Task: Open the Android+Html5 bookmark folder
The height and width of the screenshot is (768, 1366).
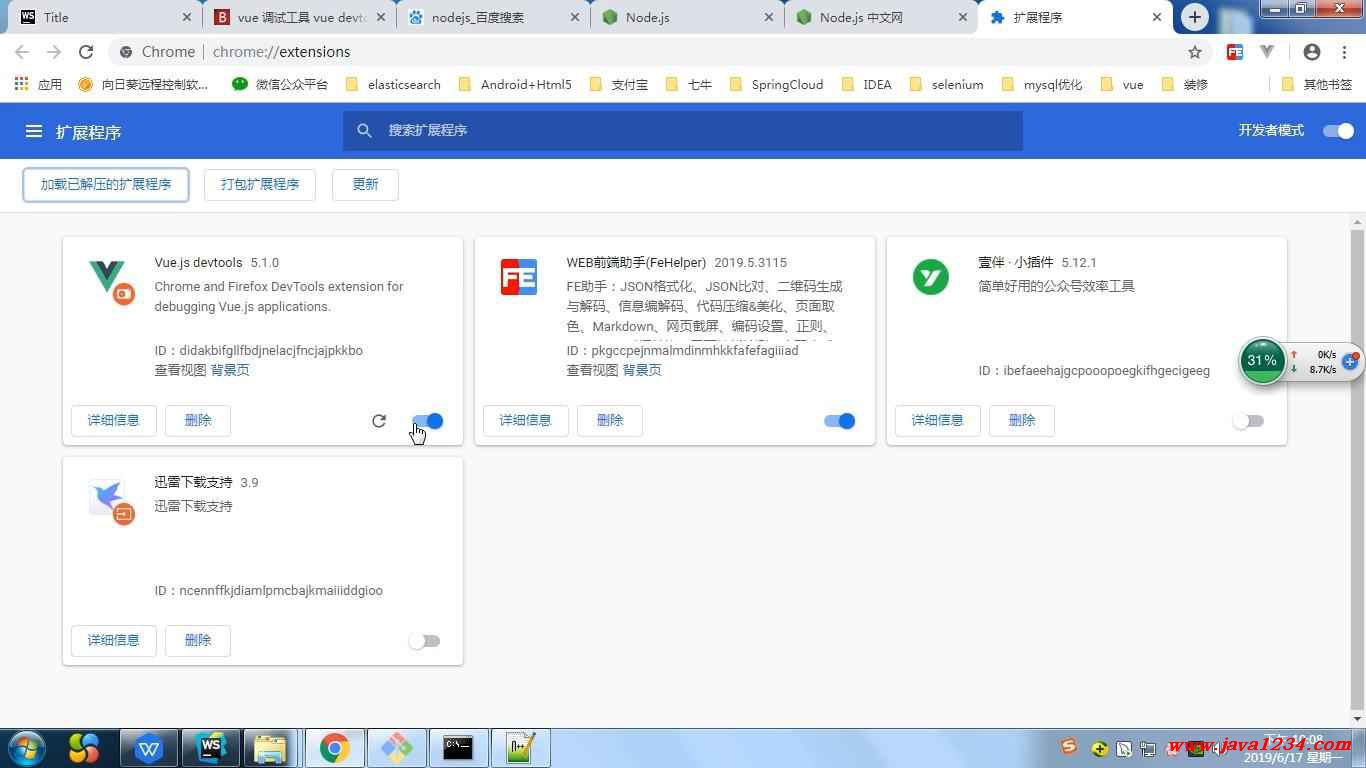Action: pos(515,85)
